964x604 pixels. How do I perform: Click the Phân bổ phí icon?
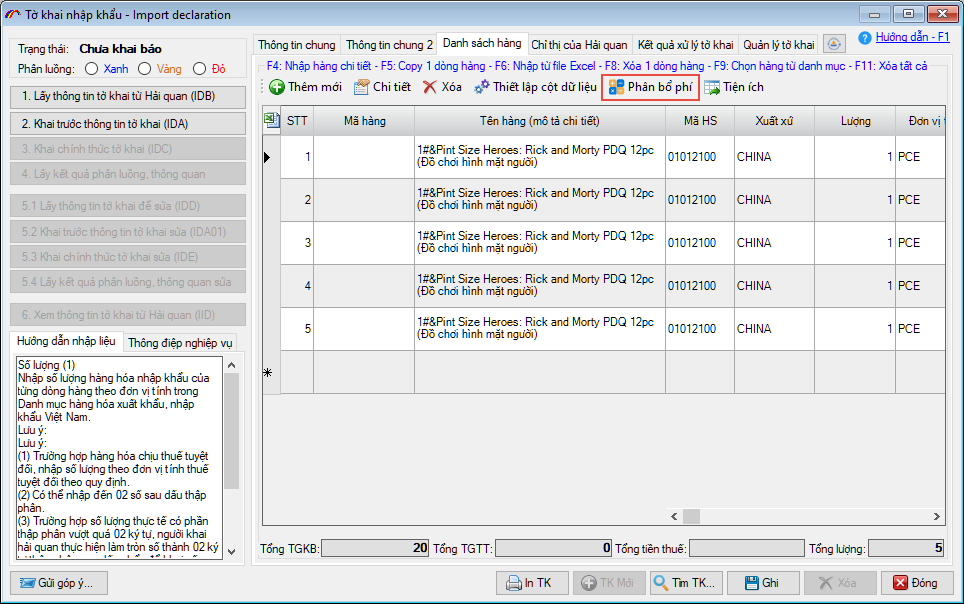[x=617, y=87]
